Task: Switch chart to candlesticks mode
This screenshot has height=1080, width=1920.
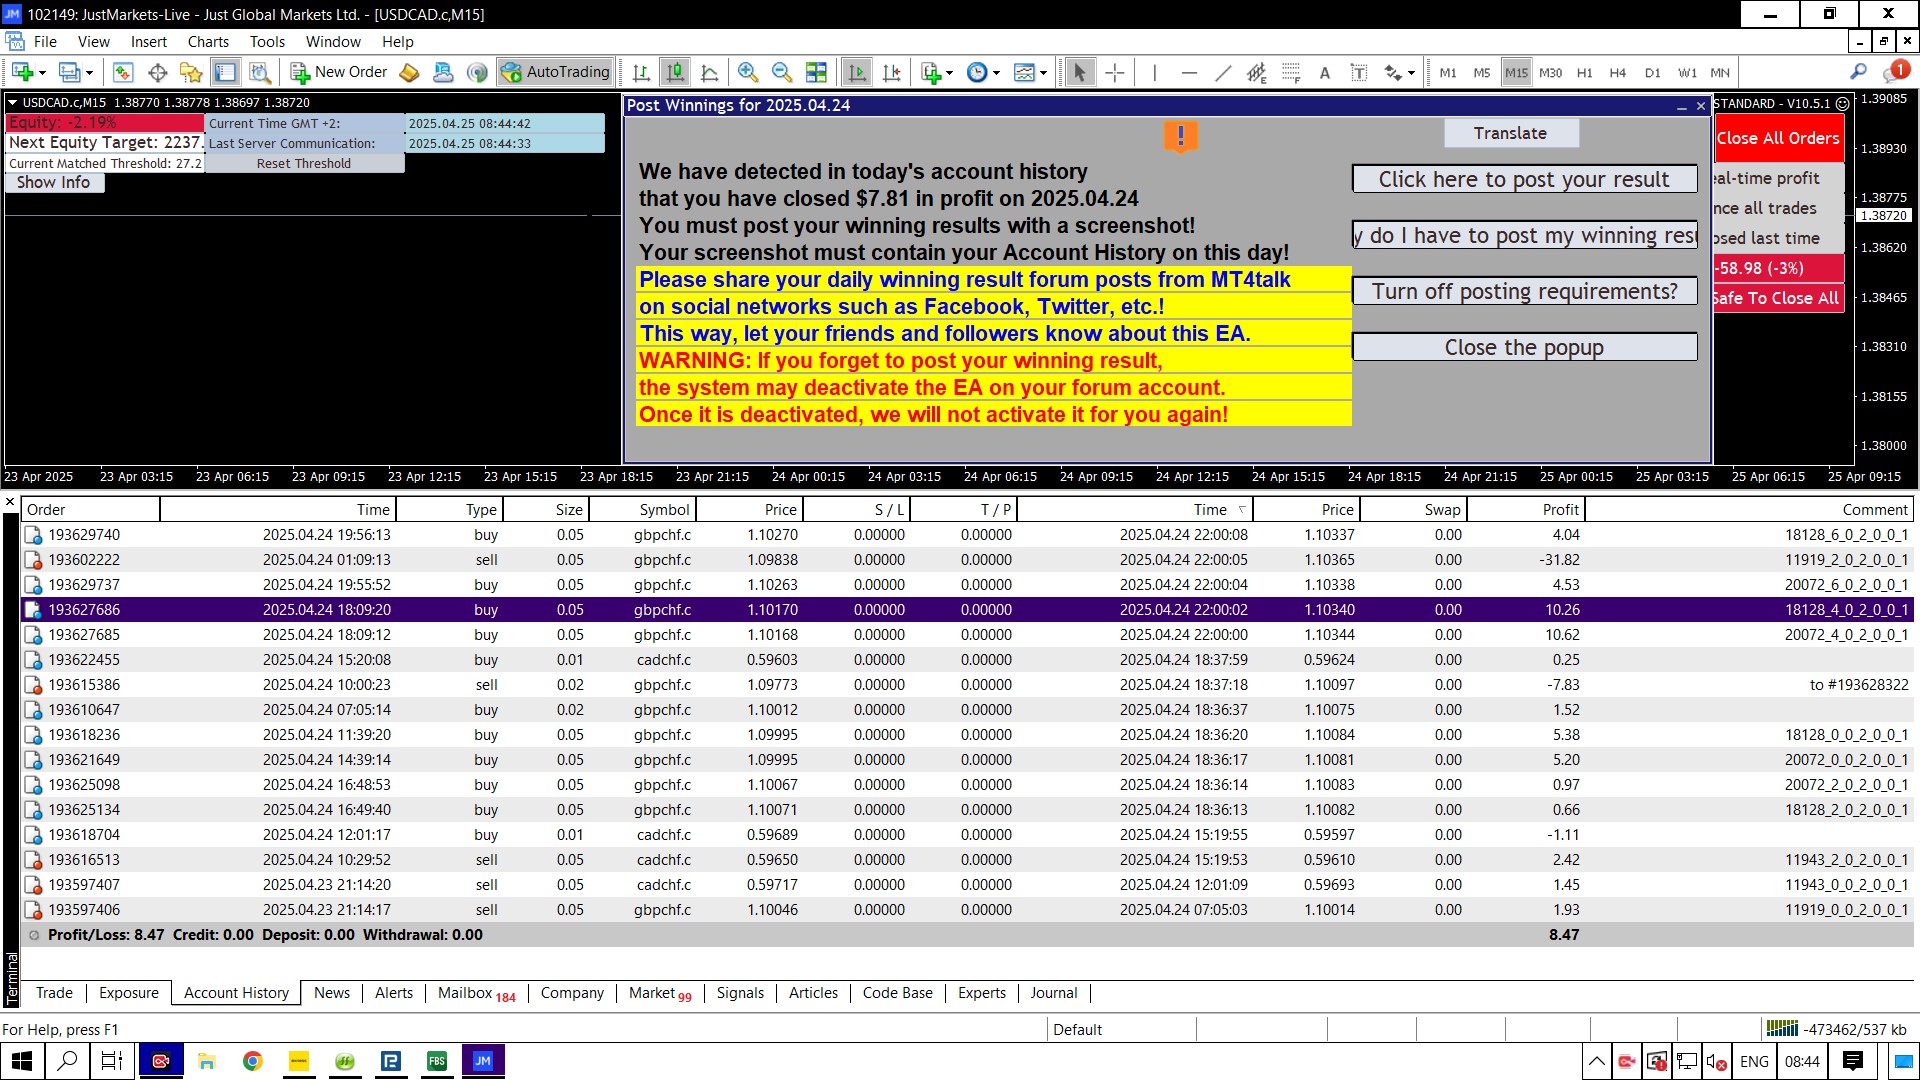Action: pyautogui.click(x=676, y=72)
